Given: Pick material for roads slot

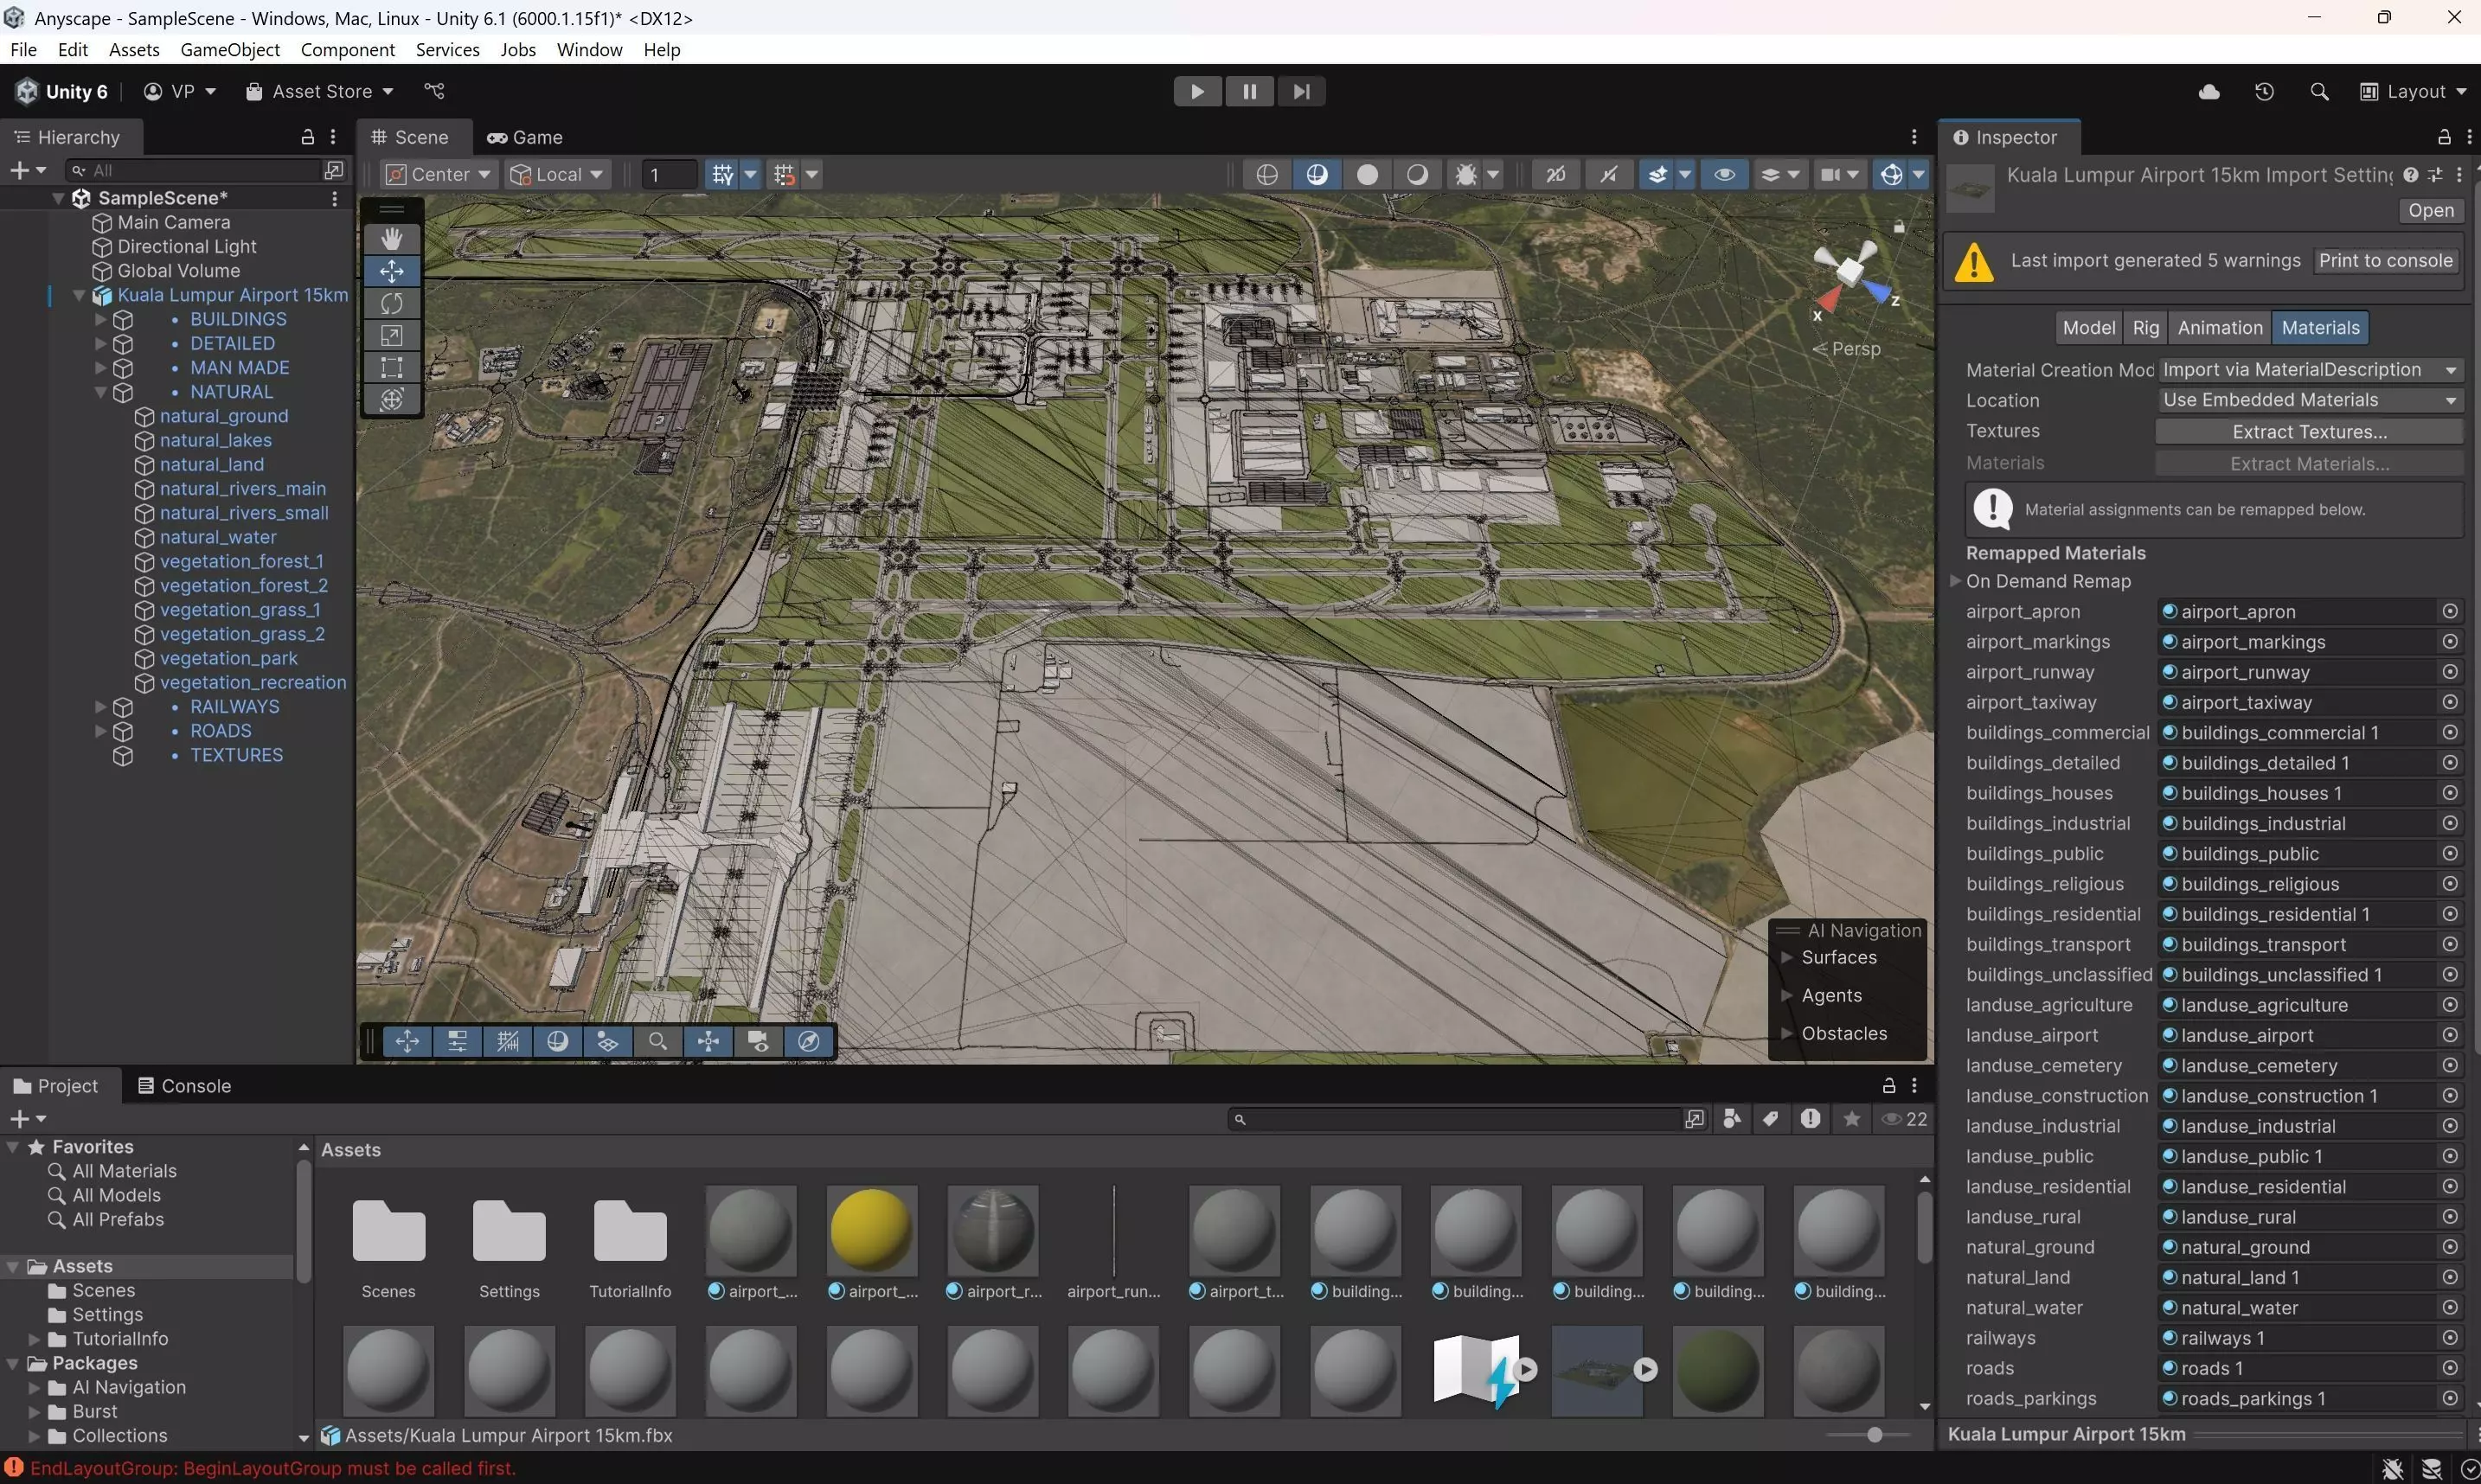Looking at the screenshot, I should coord(2450,1368).
